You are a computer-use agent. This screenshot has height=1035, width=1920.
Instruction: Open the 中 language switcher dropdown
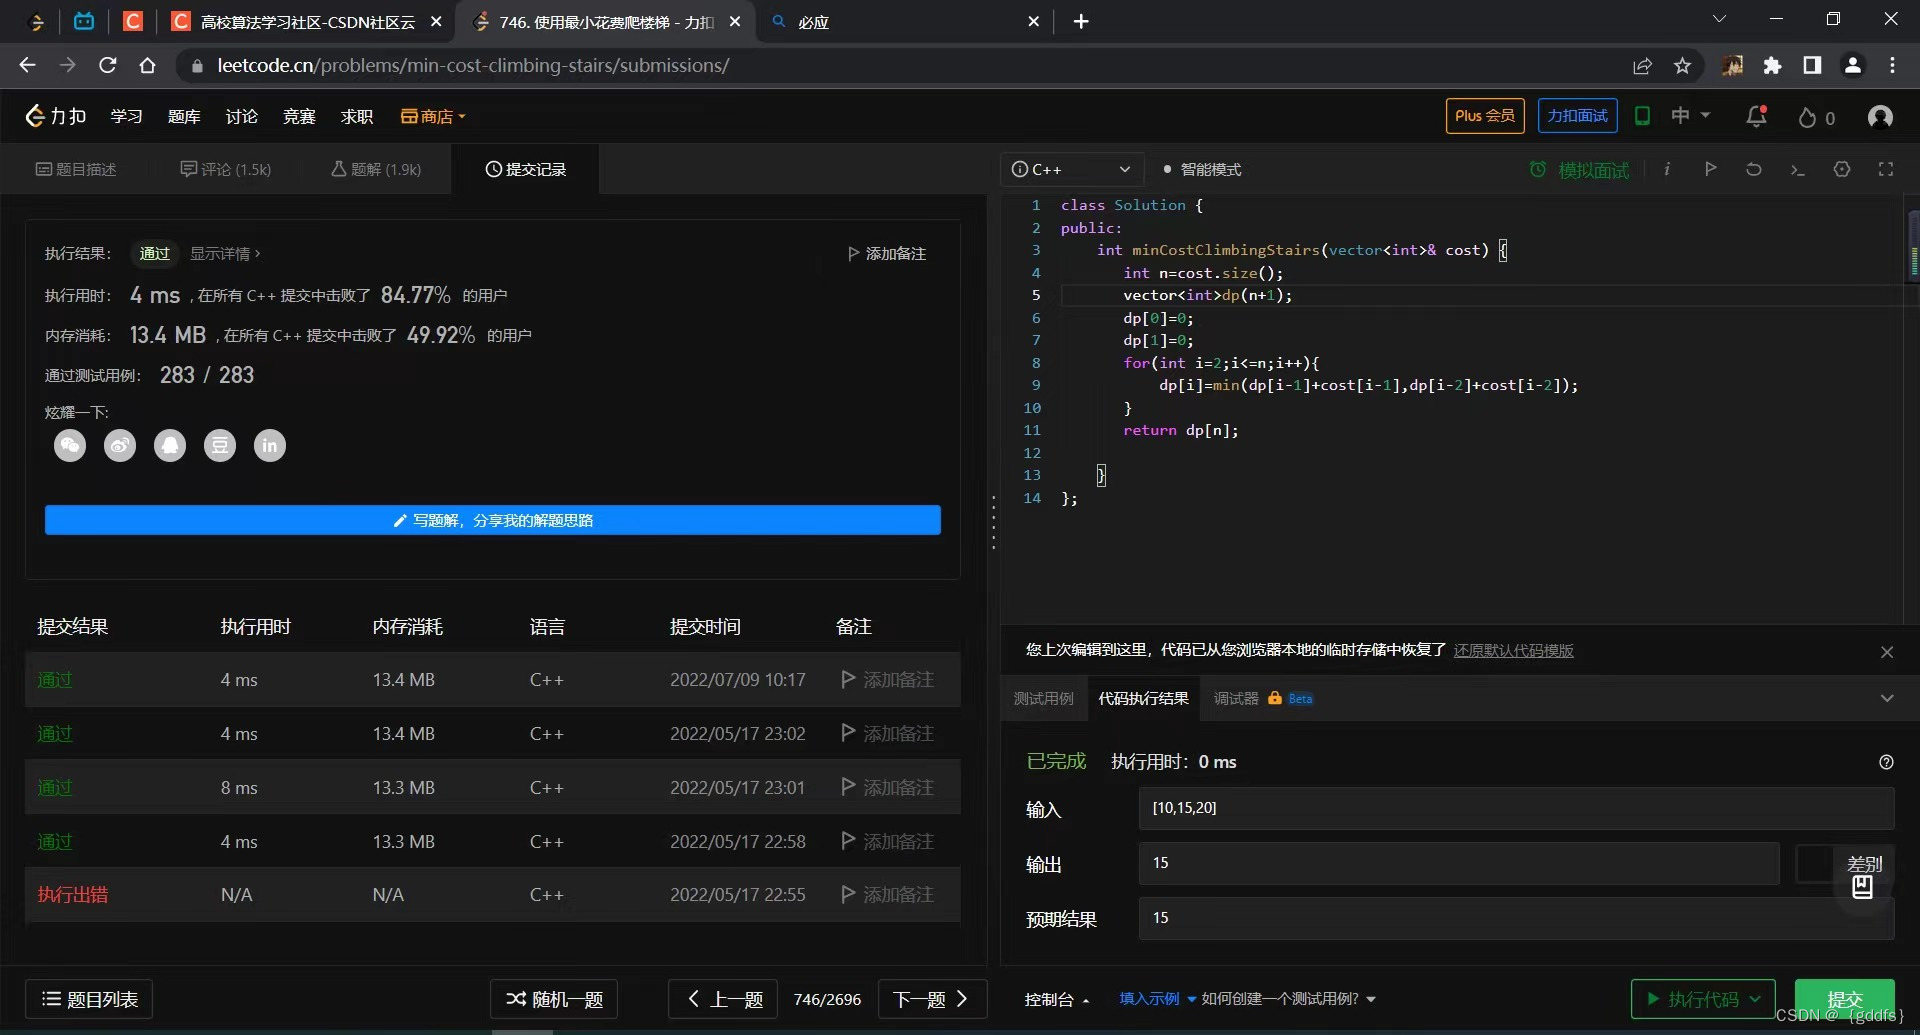[x=1691, y=116]
